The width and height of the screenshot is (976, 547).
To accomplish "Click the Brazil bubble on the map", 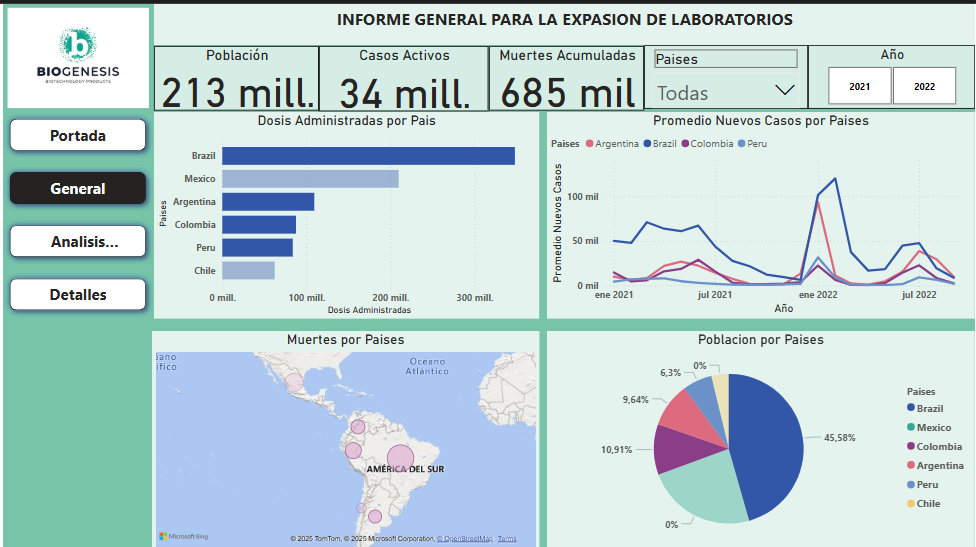I will point(400,459).
